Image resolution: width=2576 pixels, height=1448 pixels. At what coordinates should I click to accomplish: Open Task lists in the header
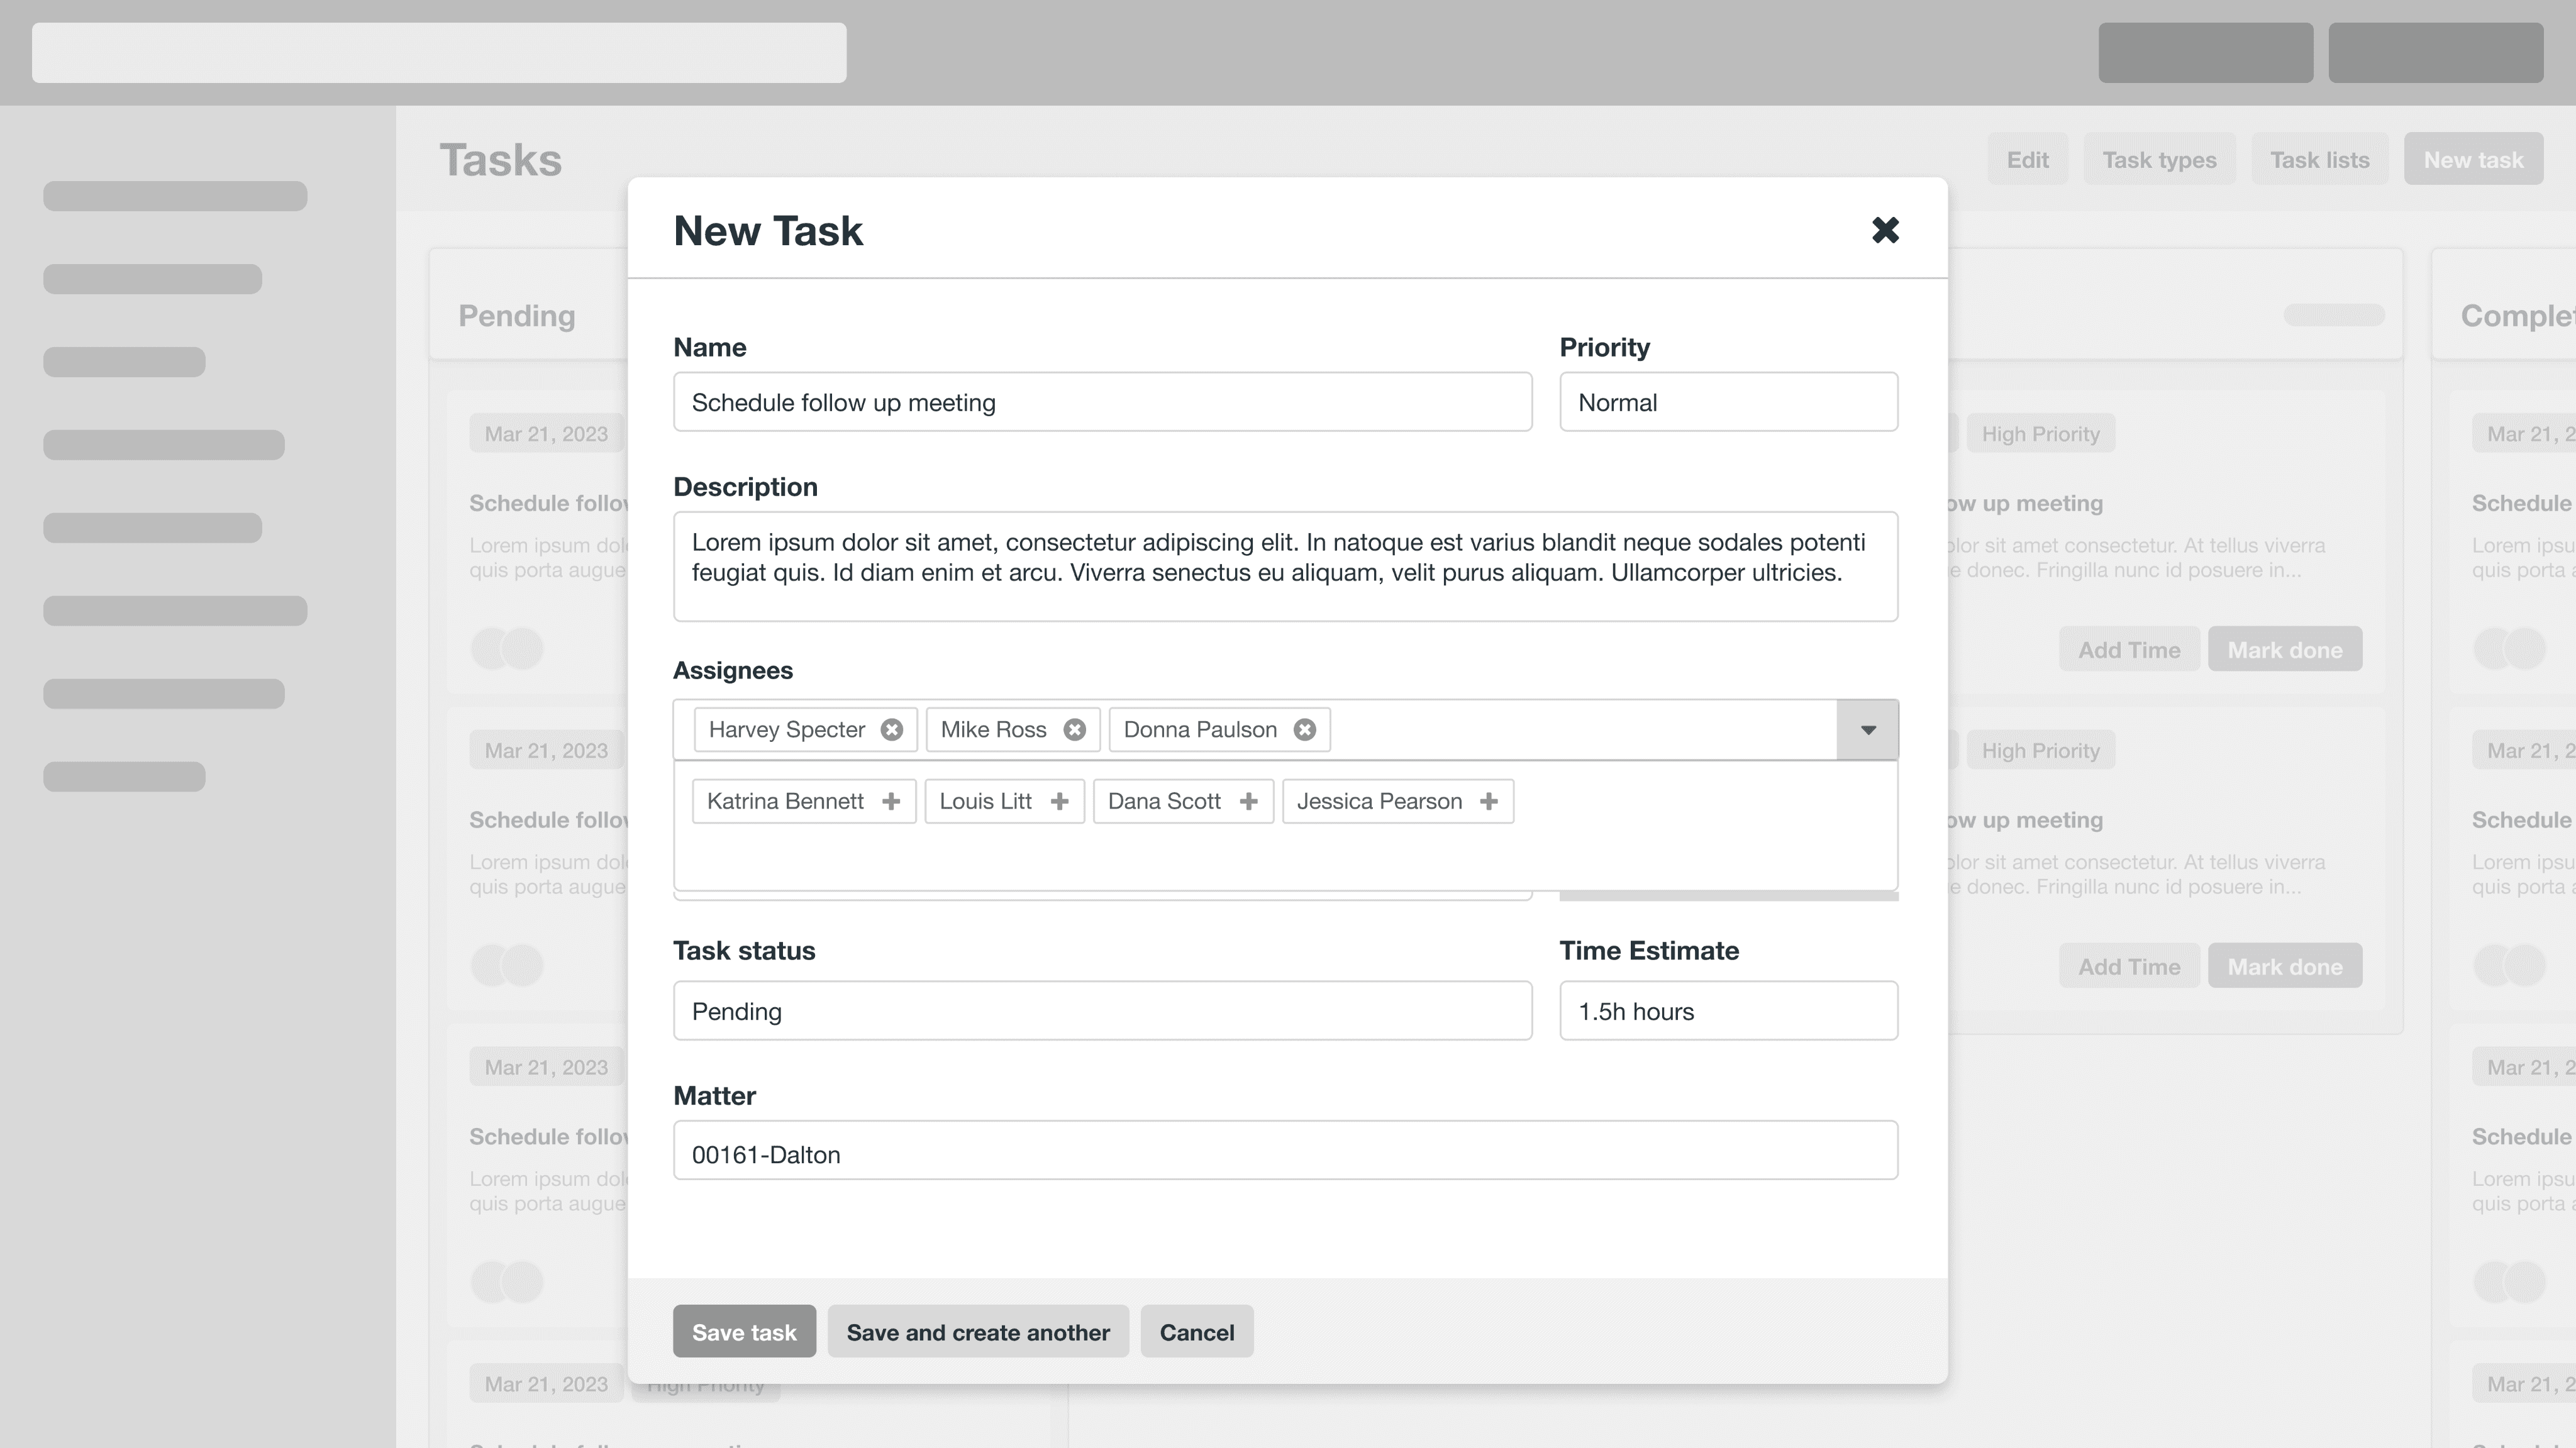tap(2319, 160)
